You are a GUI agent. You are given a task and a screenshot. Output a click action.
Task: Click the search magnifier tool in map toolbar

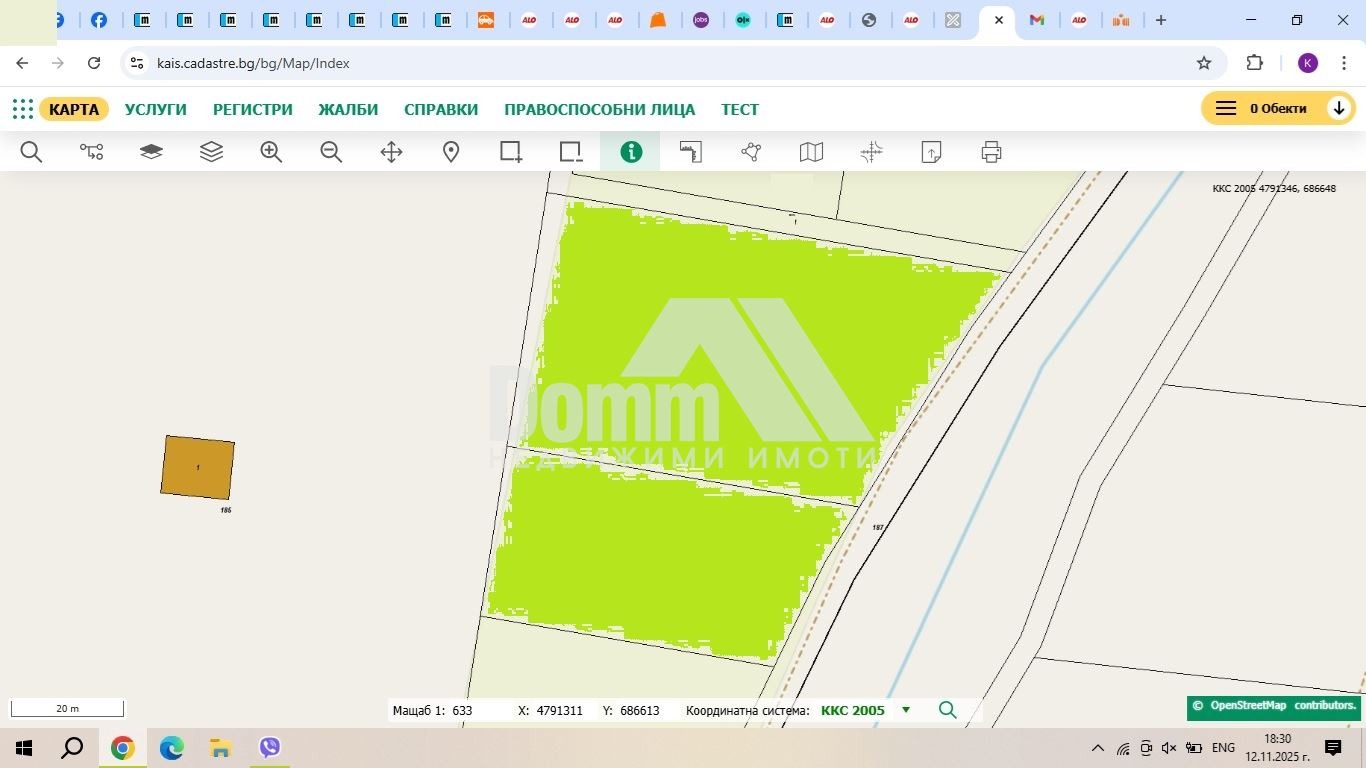click(31, 152)
